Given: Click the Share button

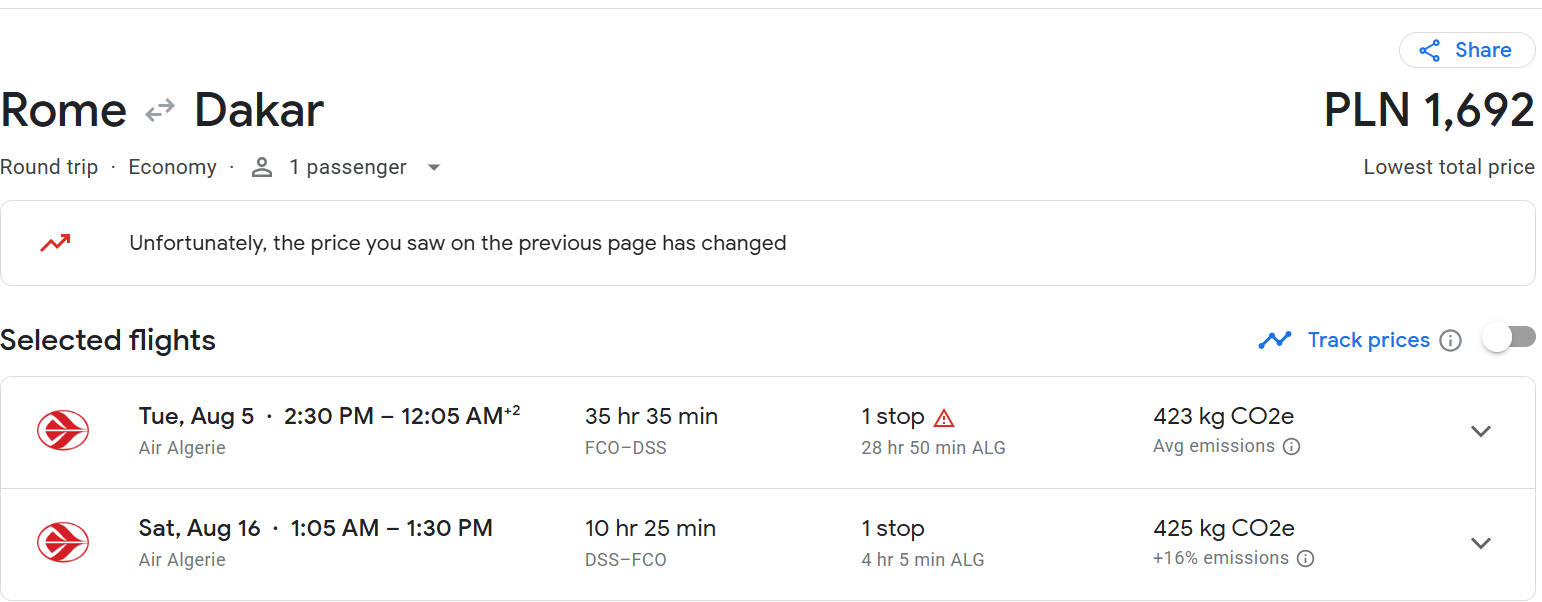Looking at the screenshot, I should point(1467,50).
